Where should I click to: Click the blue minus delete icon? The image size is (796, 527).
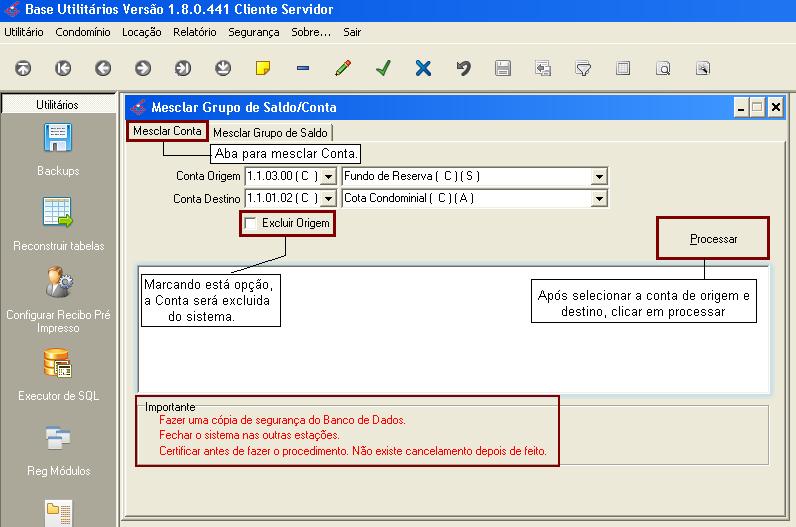tap(303, 68)
